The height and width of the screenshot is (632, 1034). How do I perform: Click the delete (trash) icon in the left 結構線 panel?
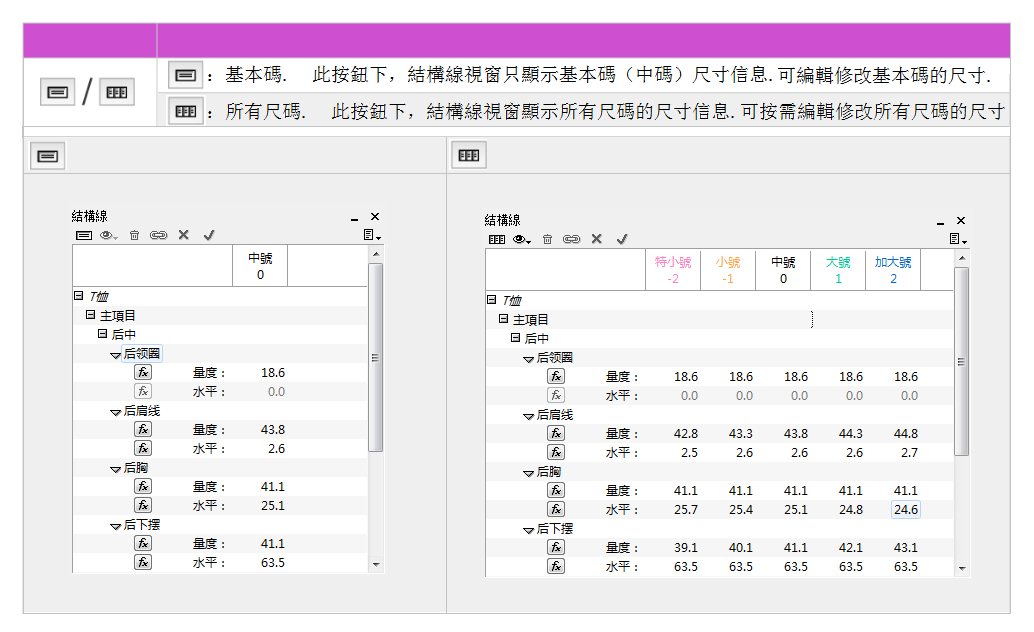pyautogui.click(x=134, y=235)
